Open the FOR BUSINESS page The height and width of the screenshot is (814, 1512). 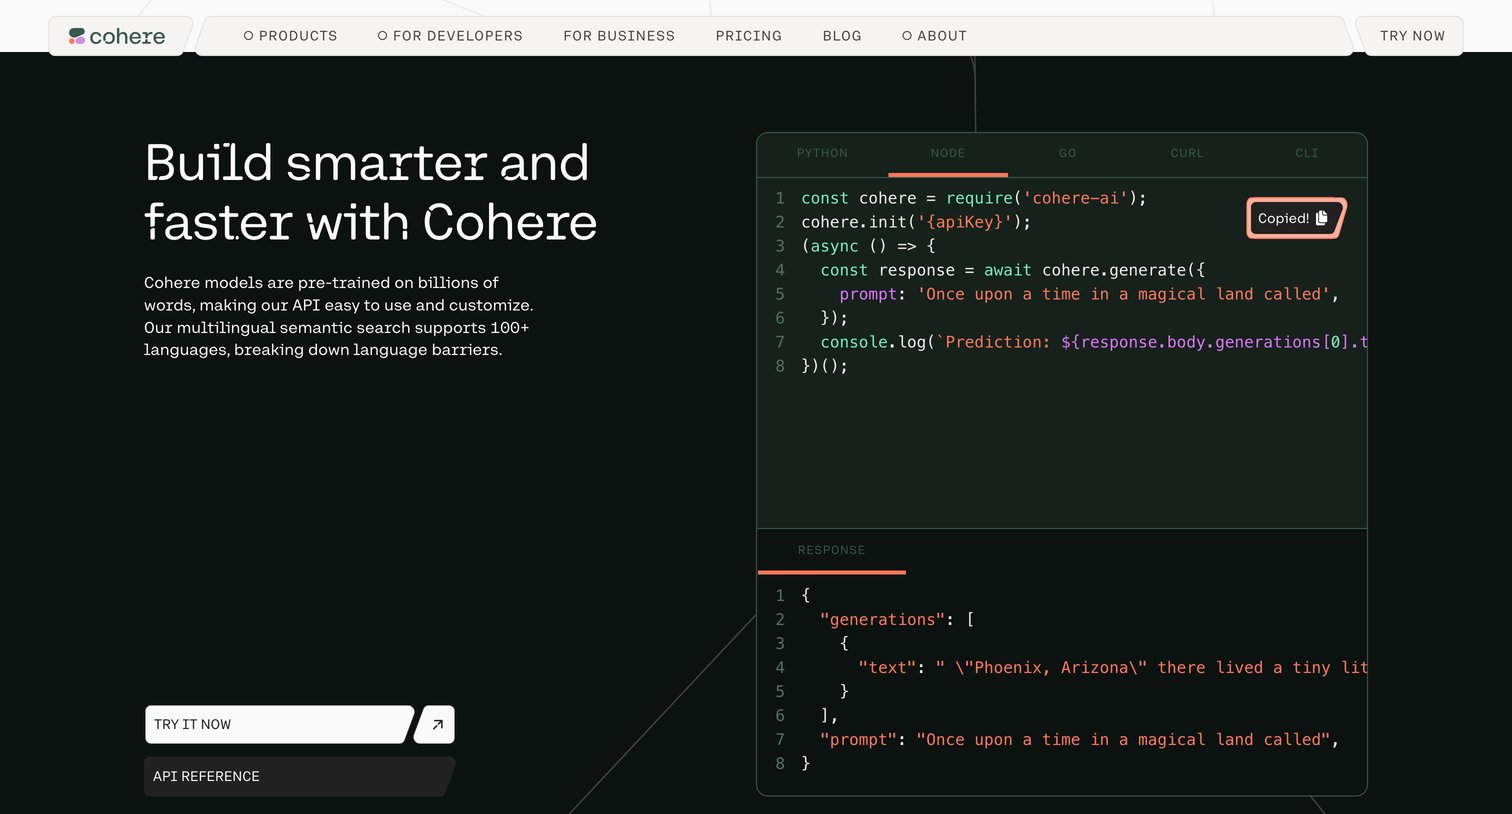point(619,36)
